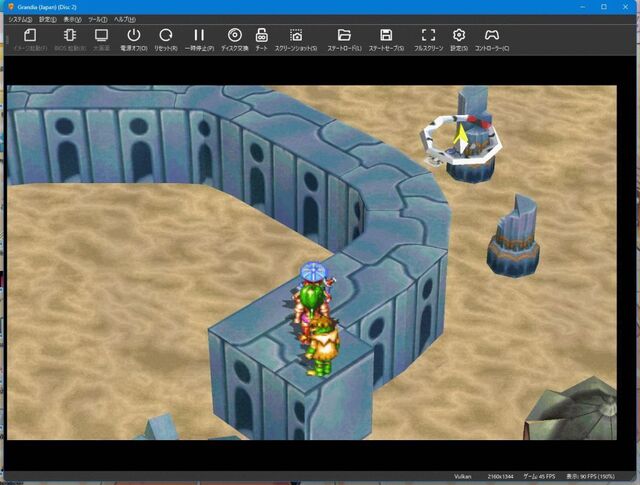Click the Vulkan renderer status text
Screen dimensions: 640x485
pos(462,476)
